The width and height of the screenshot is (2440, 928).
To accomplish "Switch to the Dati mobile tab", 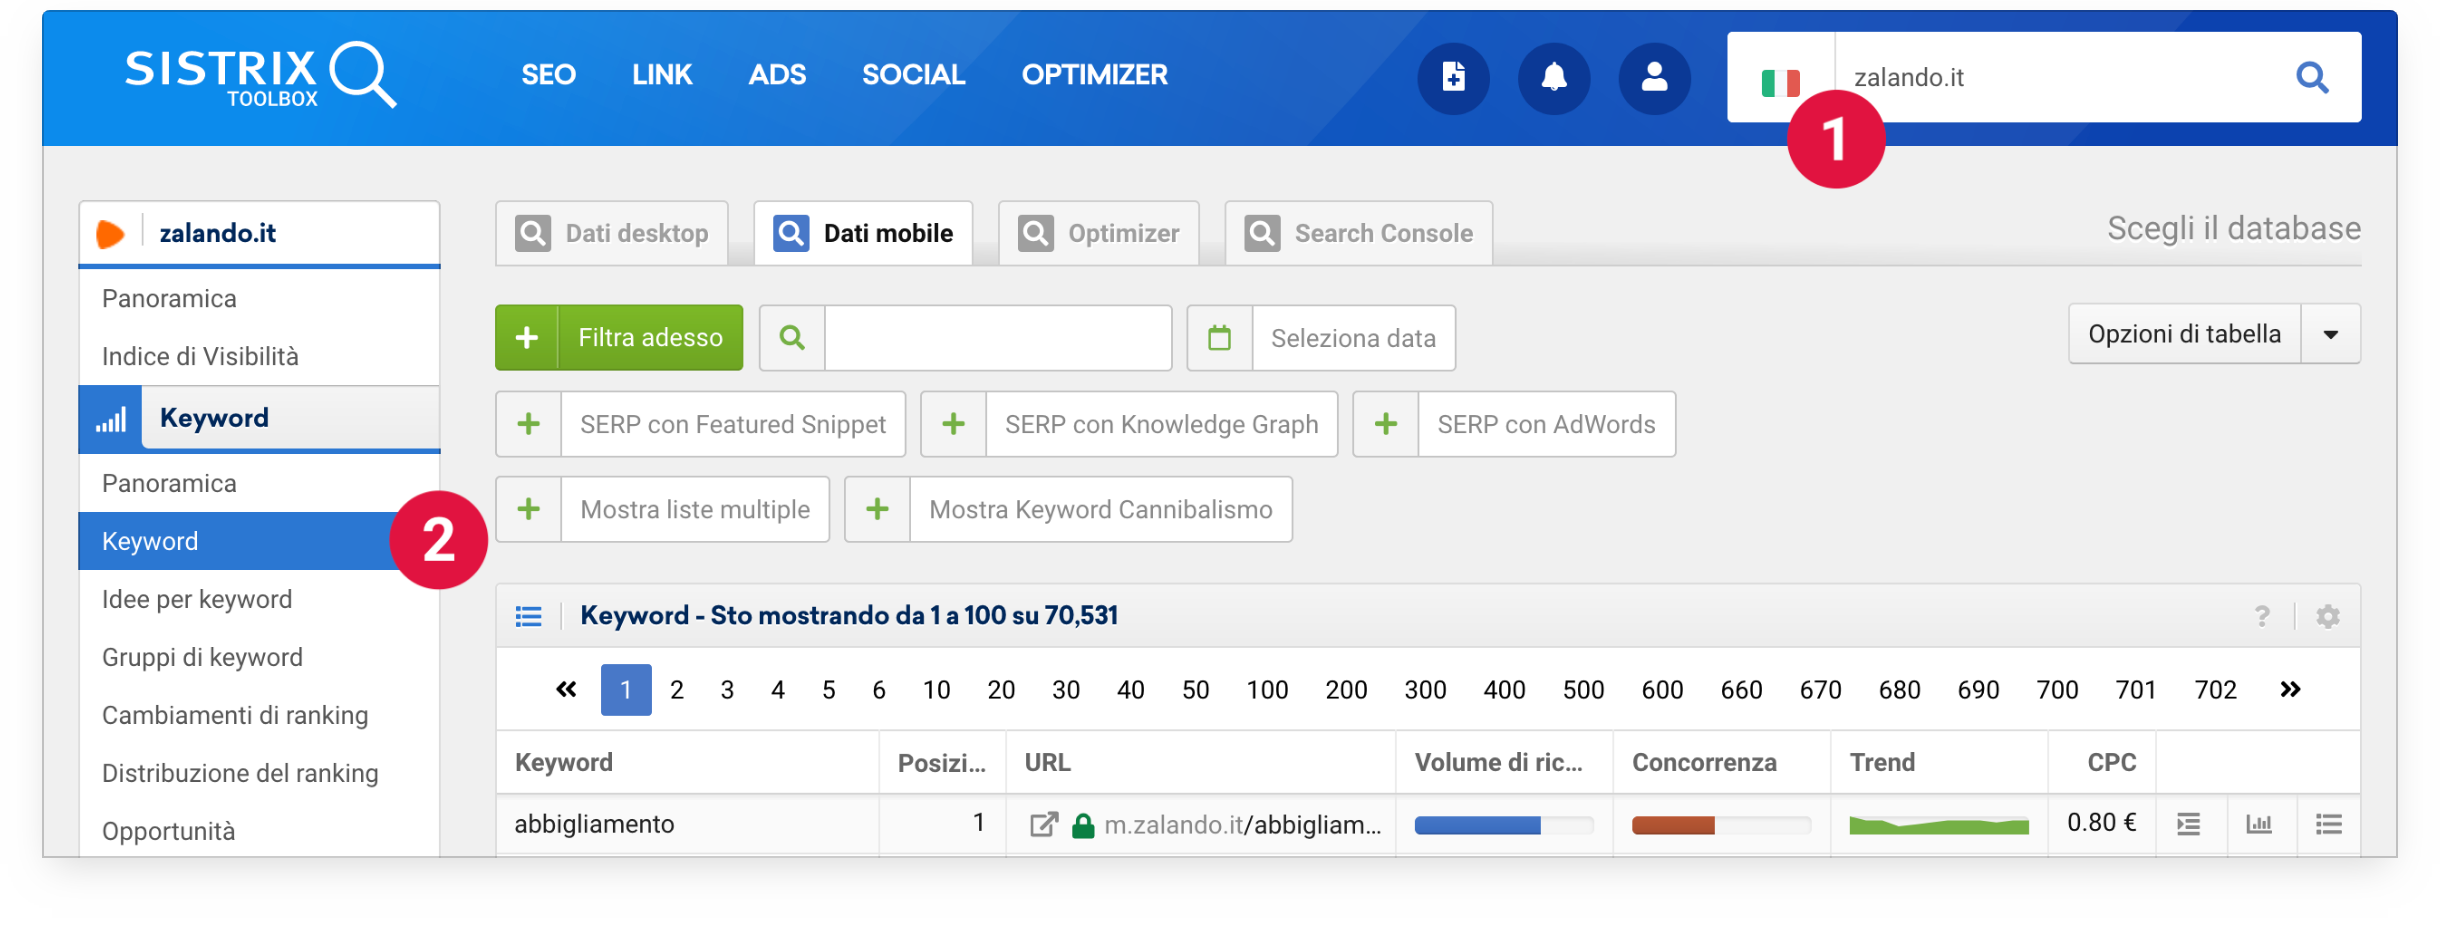I will click(x=863, y=234).
